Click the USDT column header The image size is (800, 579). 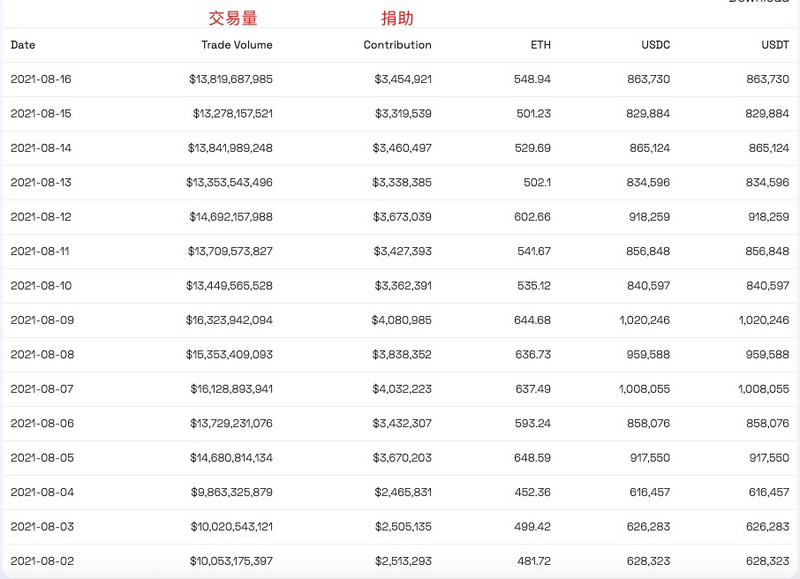point(774,45)
